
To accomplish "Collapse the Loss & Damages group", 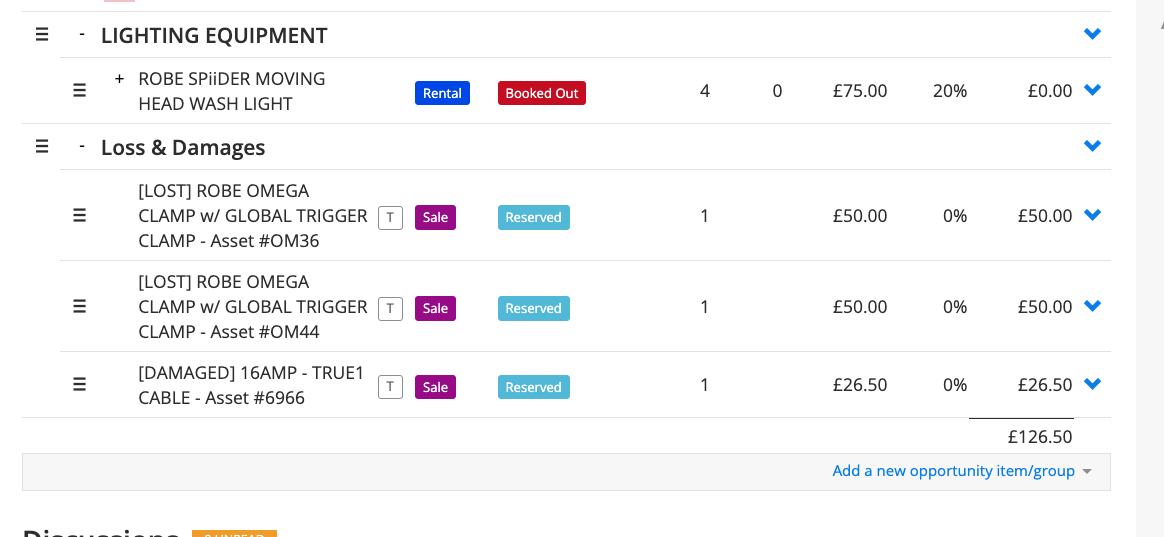I will coord(82,146).
